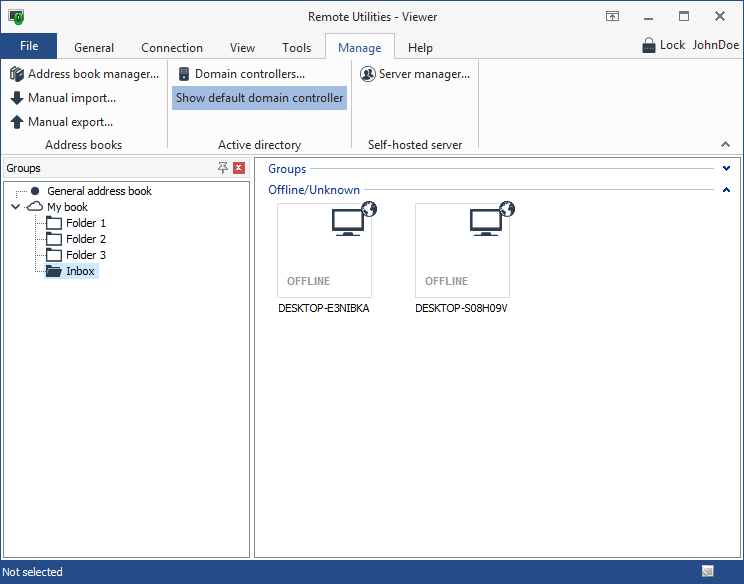This screenshot has height=584, width=744.
Task: Select the DESKTOP-E3NIBKA computer thumbnail
Action: (325, 250)
